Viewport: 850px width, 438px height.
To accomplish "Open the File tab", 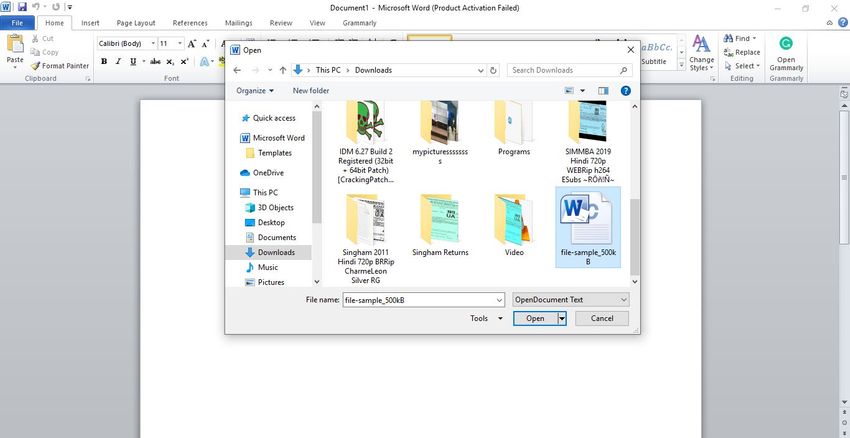I will coord(17,22).
